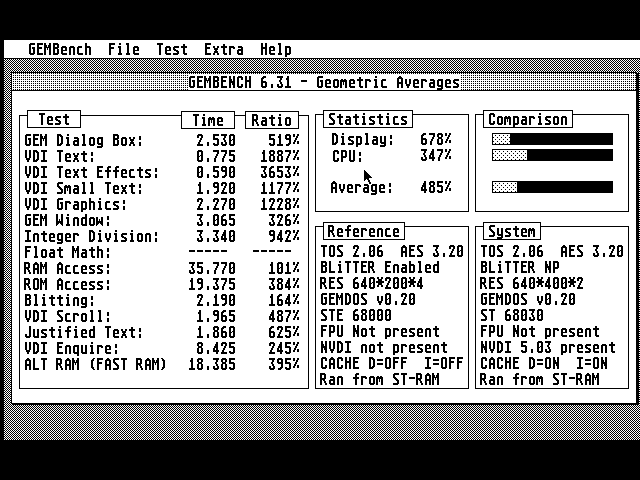640x480 pixels.
Task: Open the File menu
Action: click(x=124, y=50)
